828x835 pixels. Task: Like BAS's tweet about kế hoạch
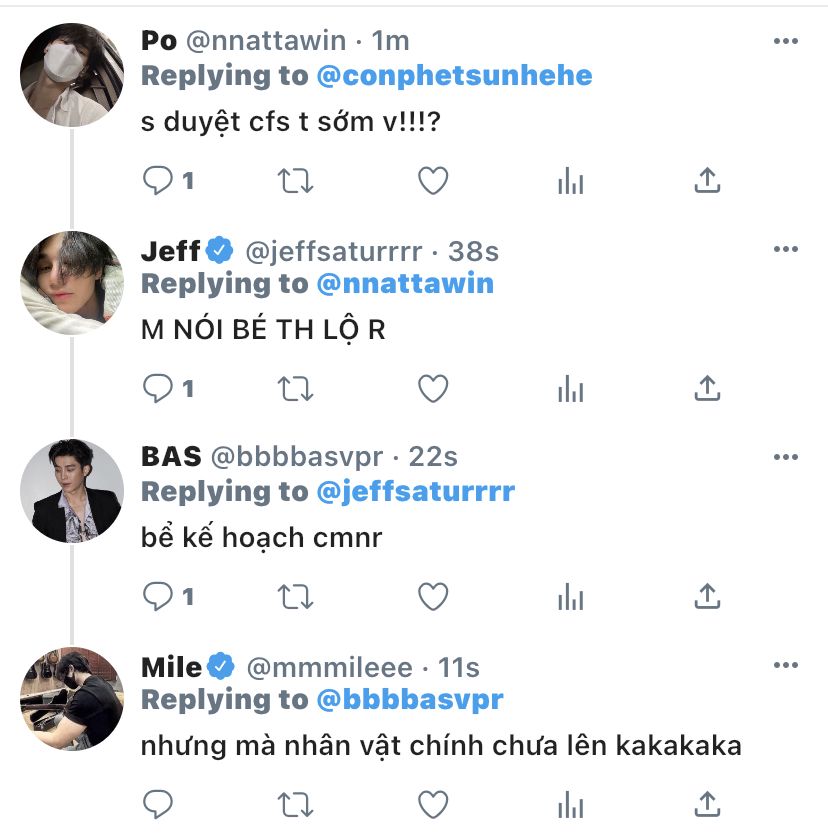tap(432, 597)
